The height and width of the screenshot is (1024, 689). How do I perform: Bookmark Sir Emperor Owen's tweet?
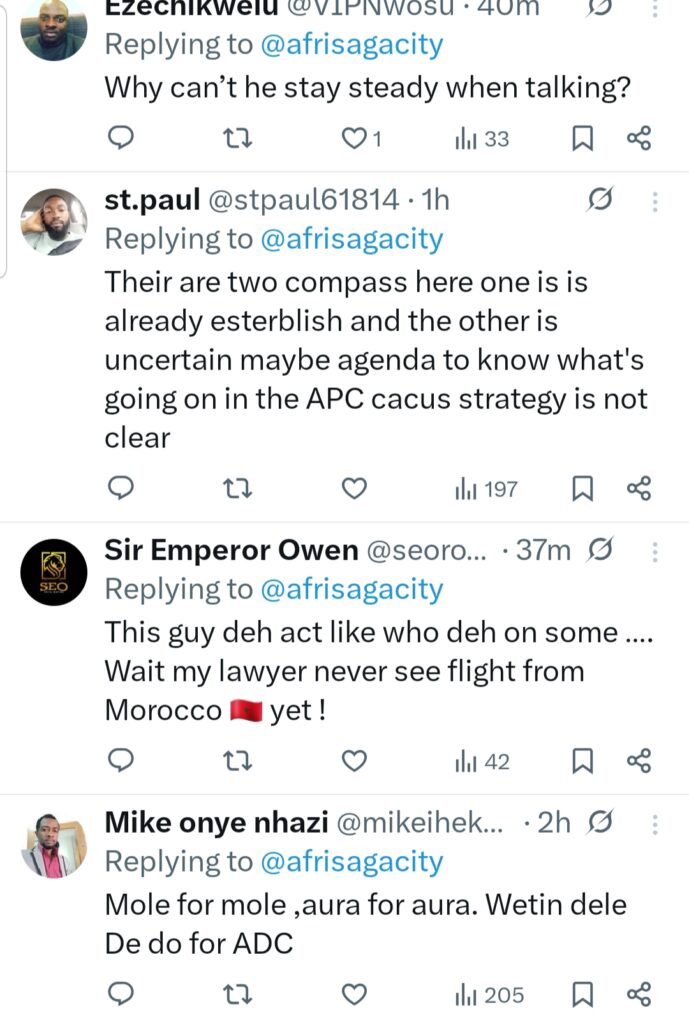click(582, 762)
